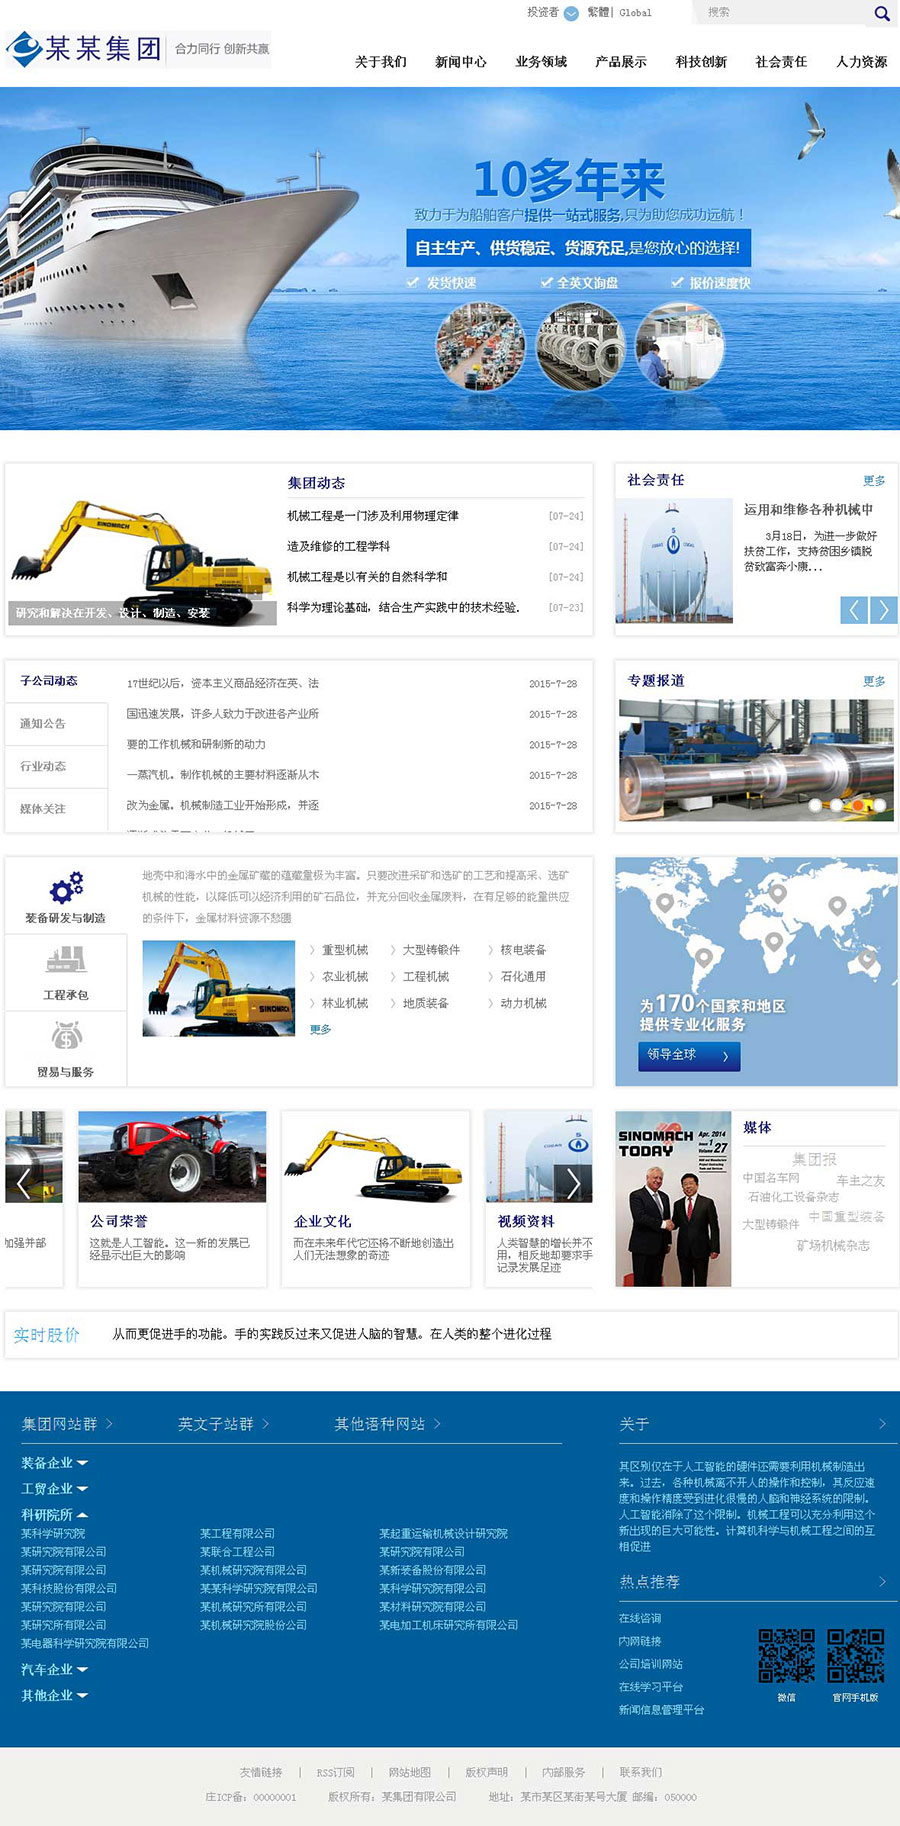Image resolution: width=900 pixels, height=1826 pixels.
Task: Click the 领导全球 button
Action: 689,1055
